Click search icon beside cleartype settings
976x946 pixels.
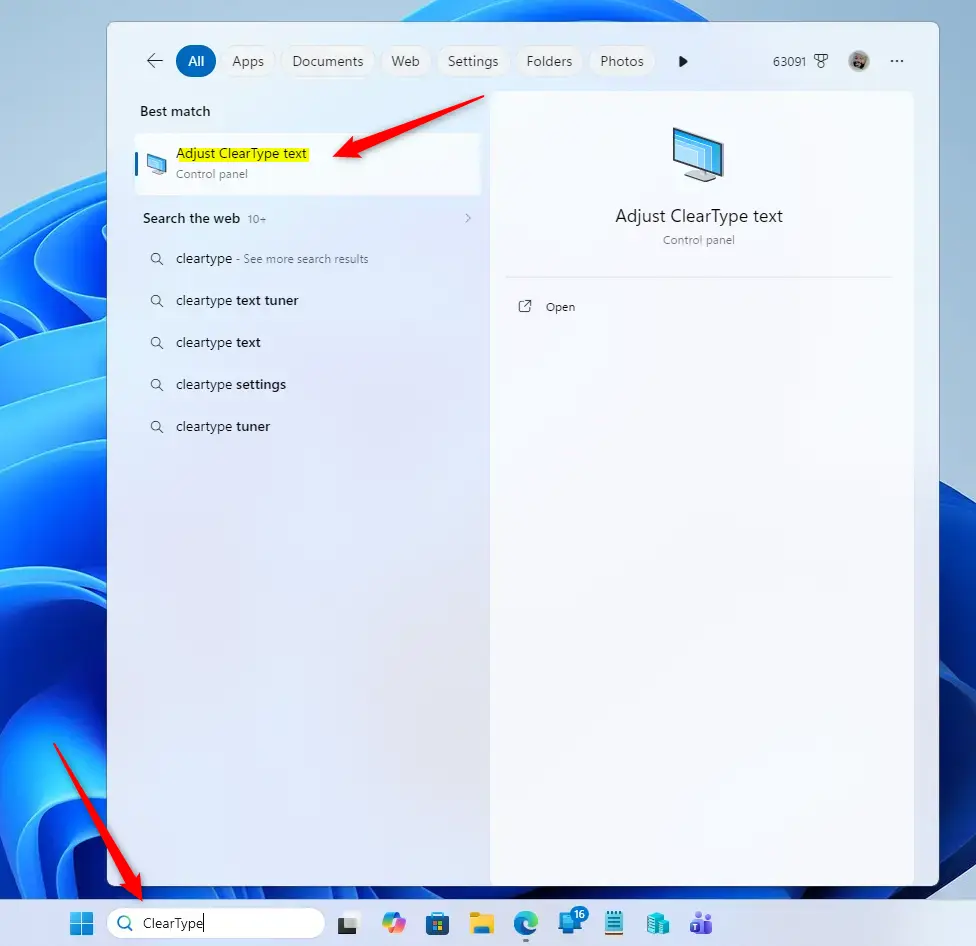pyautogui.click(x=157, y=385)
